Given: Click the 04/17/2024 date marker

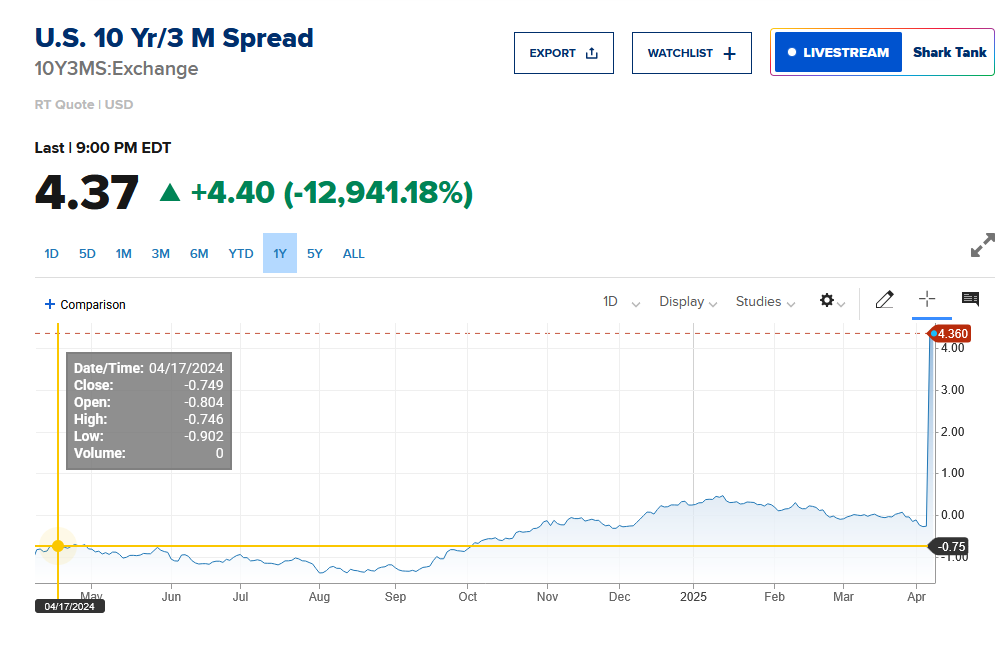Looking at the screenshot, I should point(69,606).
